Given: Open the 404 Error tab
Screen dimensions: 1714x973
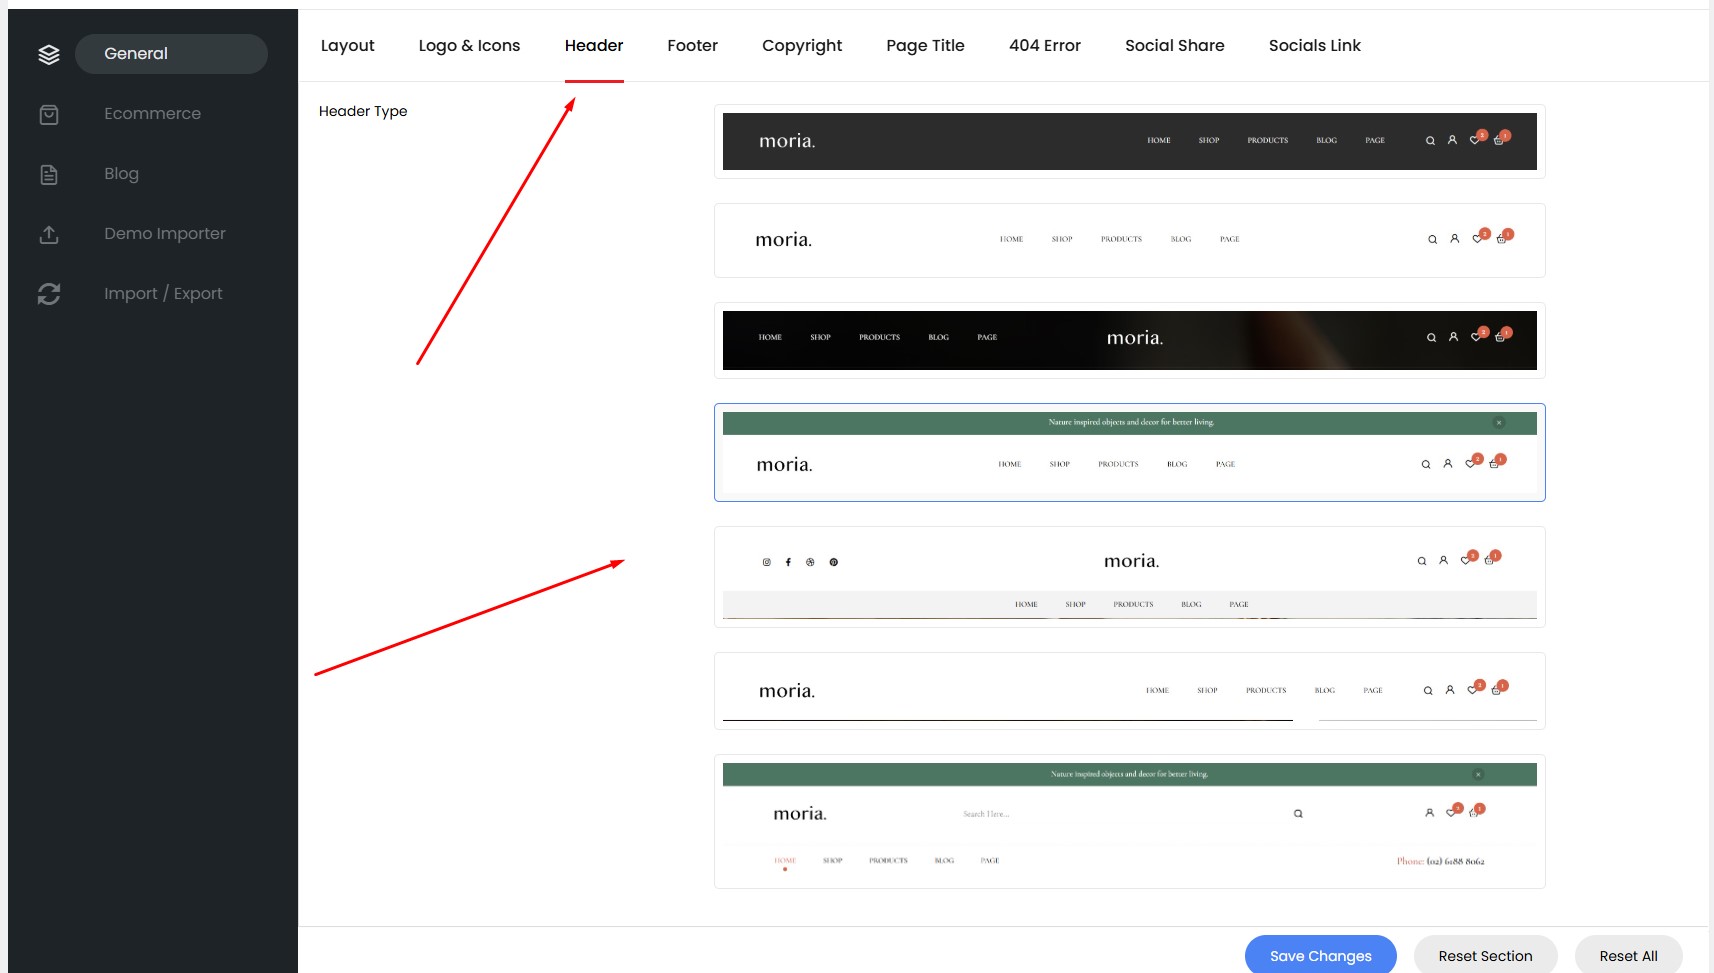Looking at the screenshot, I should coord(1044,46).
